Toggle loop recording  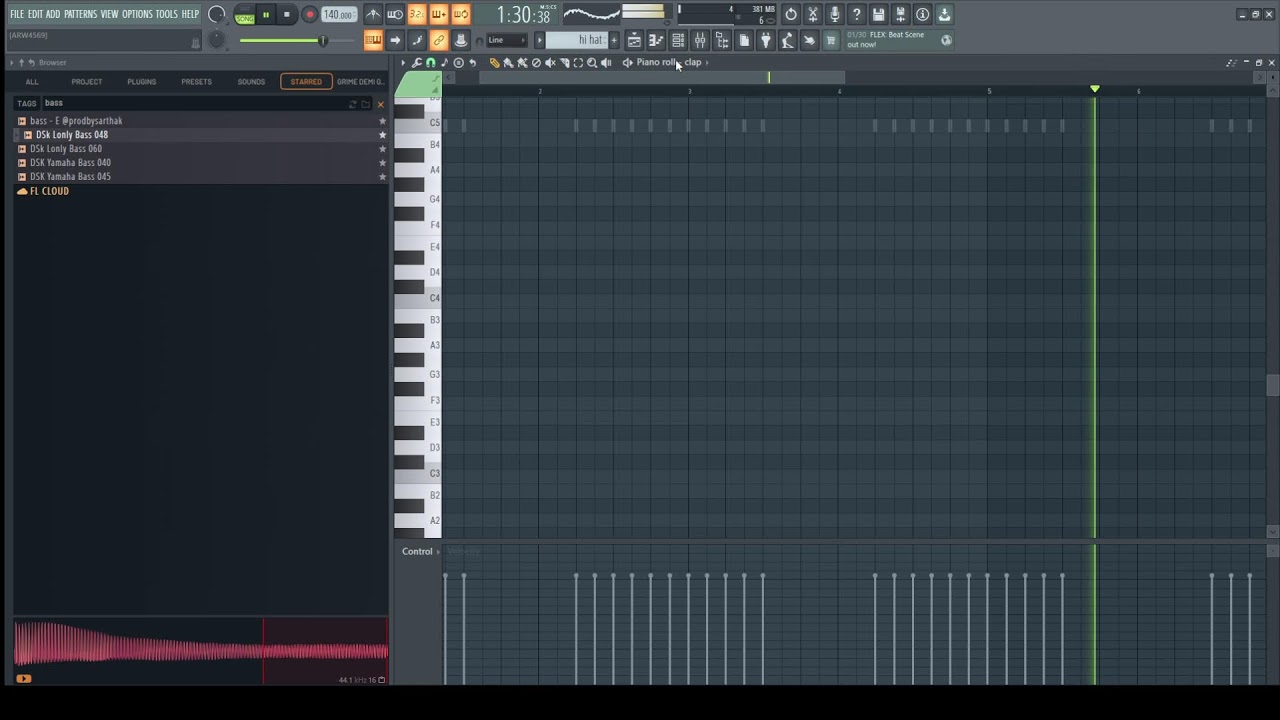pos(460,15)
